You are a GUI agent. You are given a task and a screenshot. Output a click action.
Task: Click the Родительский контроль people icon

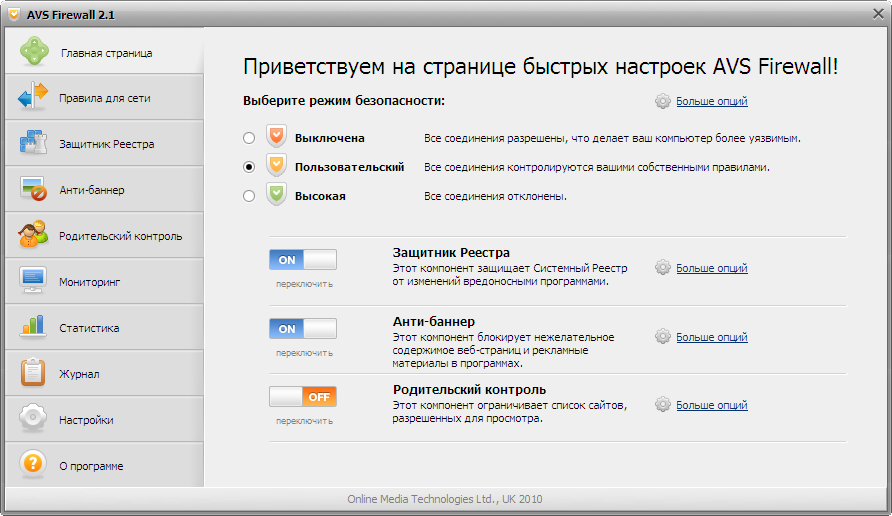(33, 234)
